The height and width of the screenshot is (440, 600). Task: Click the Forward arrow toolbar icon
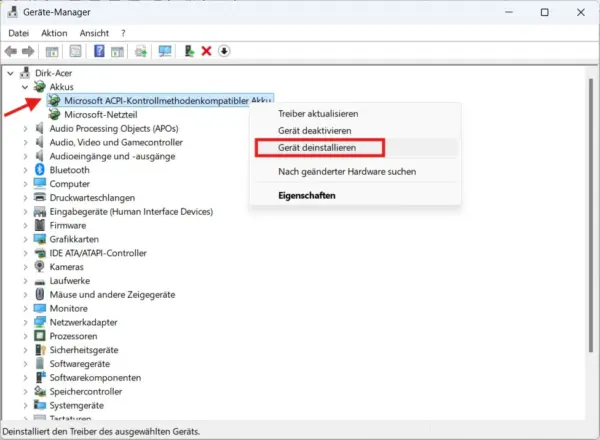pyautogui.click(x=28, y=51)
